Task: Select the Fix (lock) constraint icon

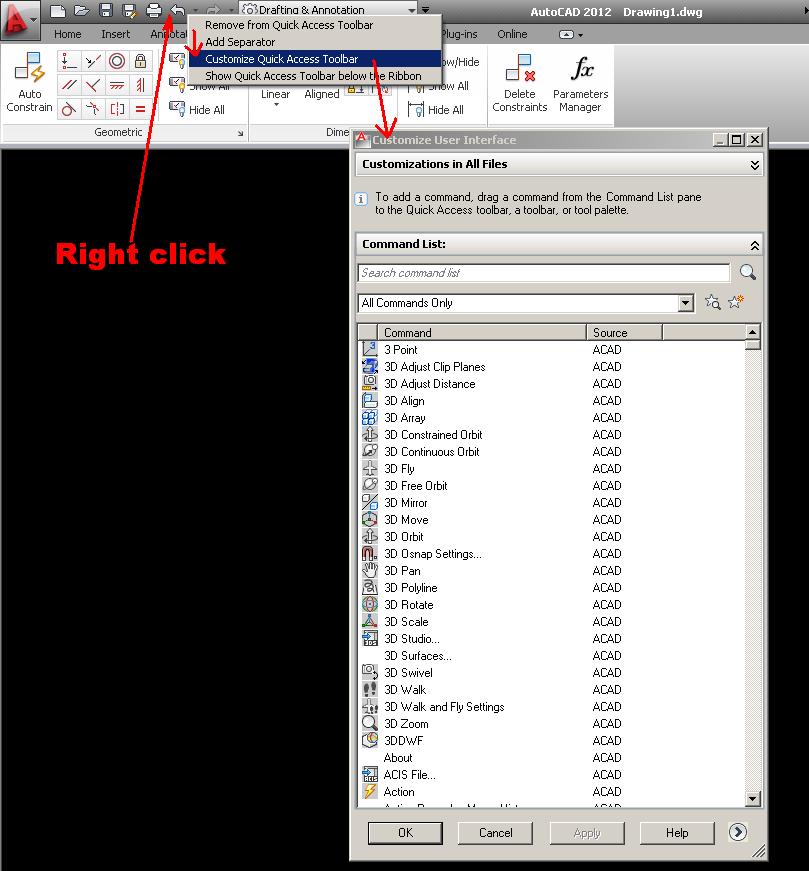Action: 141,61
